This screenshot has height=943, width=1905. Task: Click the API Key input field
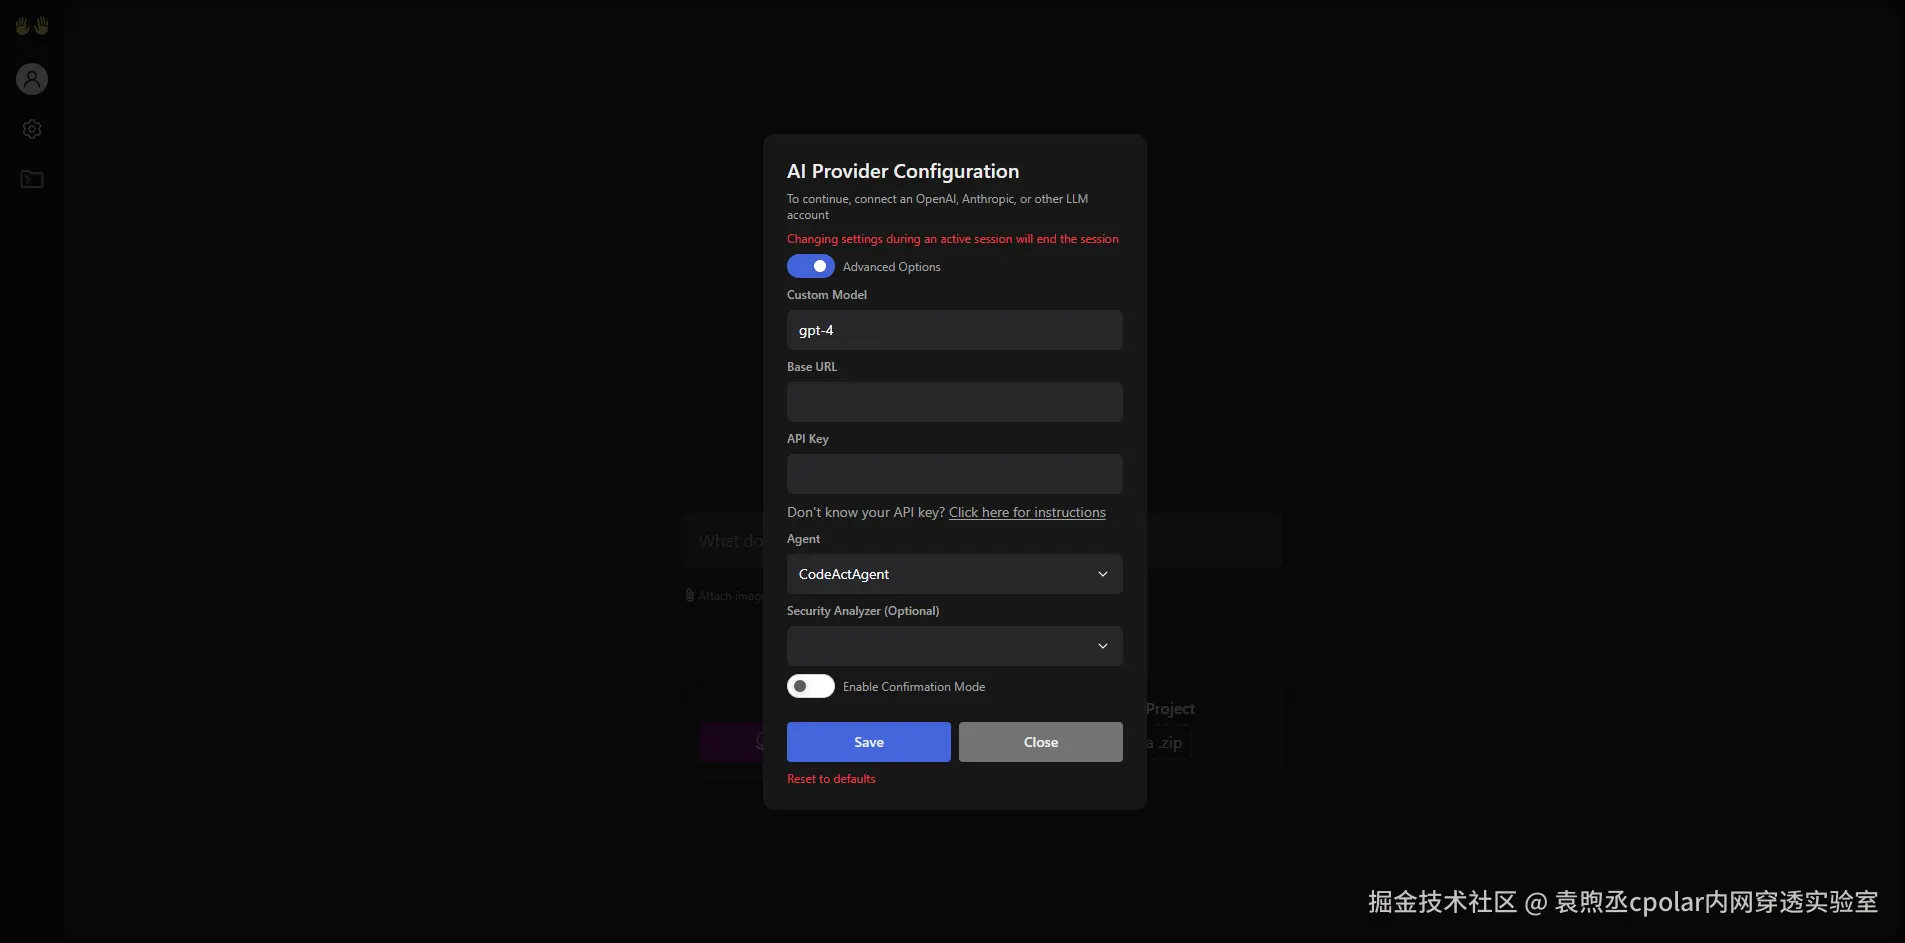[954, 474]
